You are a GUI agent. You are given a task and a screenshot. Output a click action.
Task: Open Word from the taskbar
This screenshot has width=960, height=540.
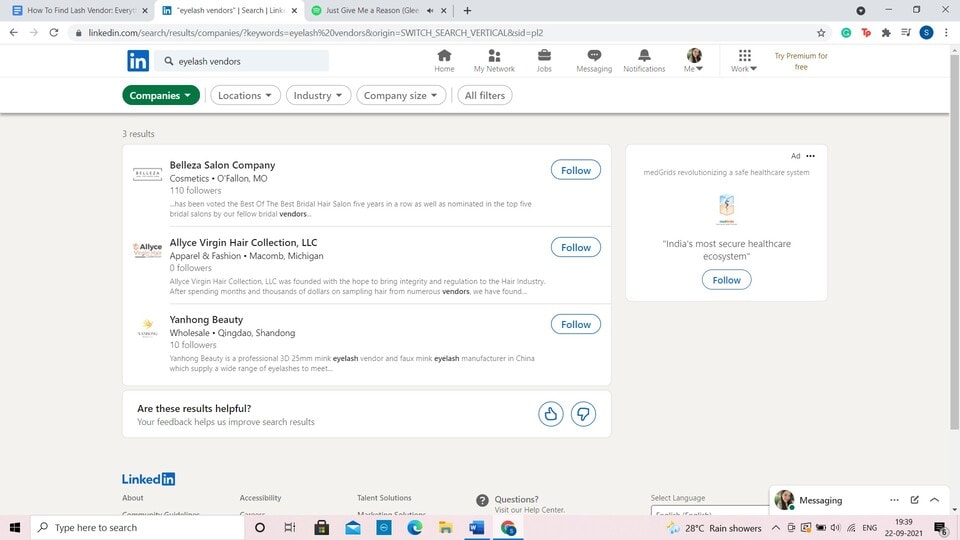[477, 527]
